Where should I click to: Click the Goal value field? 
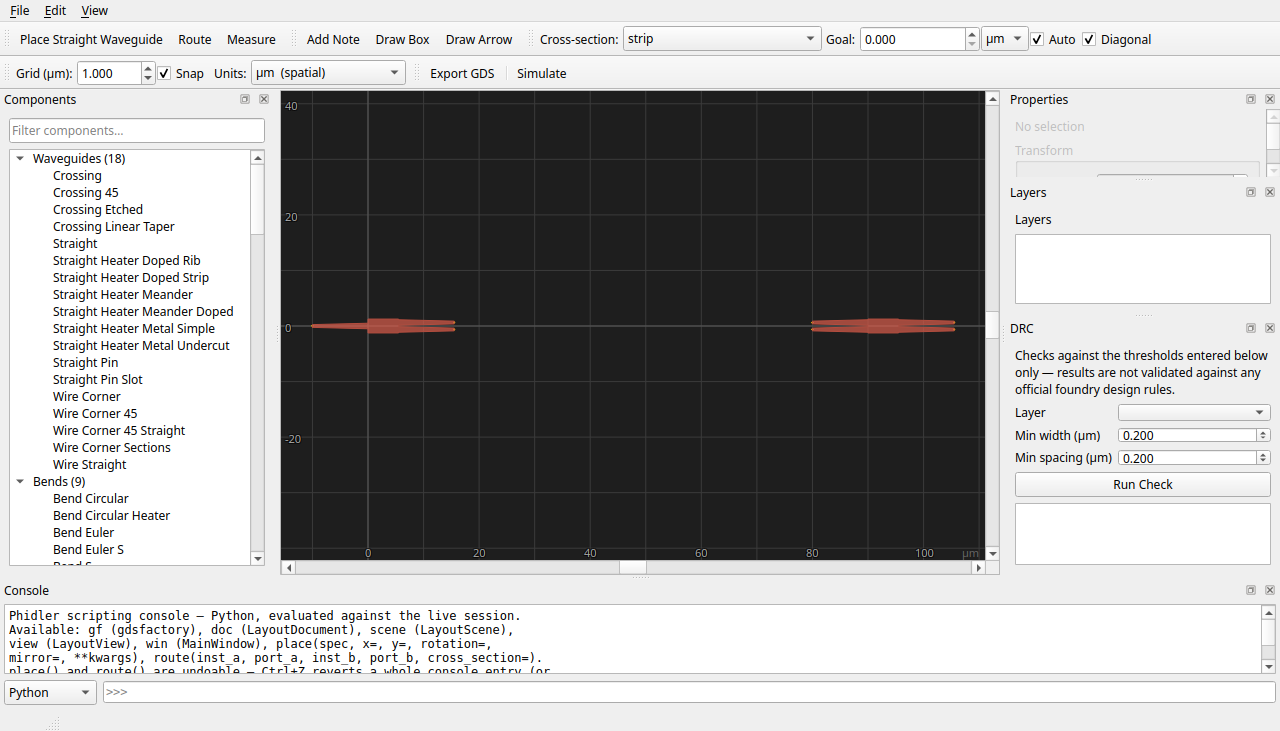coord(912,39)
